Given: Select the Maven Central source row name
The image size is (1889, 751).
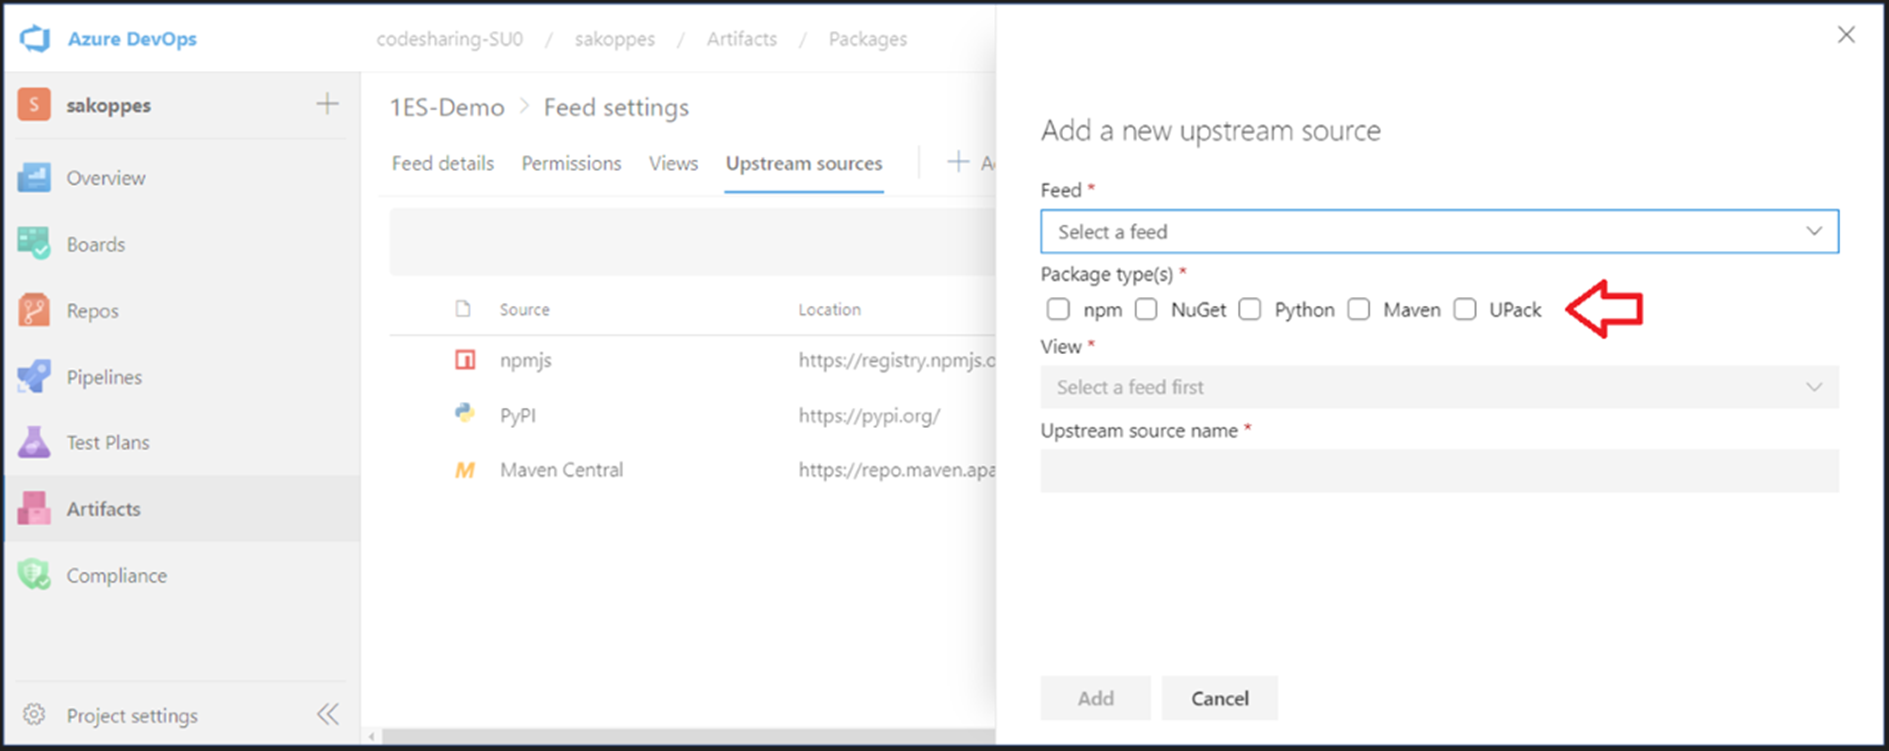Looking at the screenshot, I should (561, 470).
